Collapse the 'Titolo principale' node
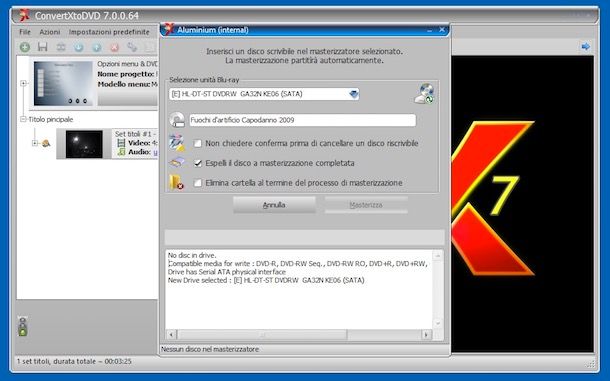Viewport: 610px width, 381px height. point(23,119)
